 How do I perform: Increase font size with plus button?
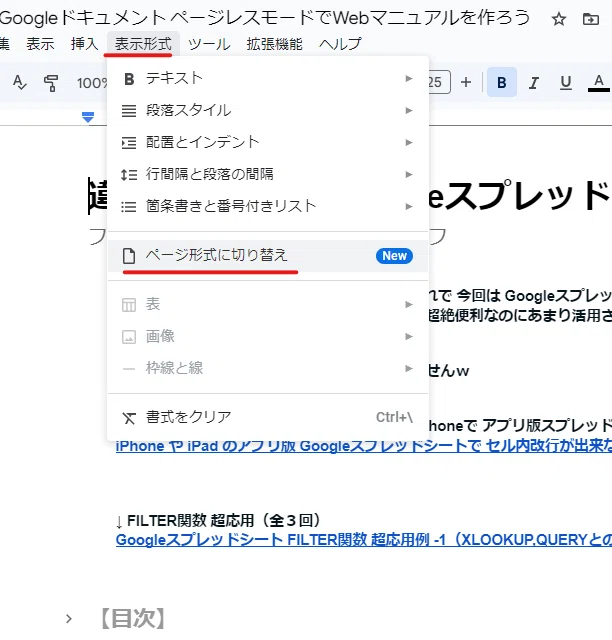pyautogui.click(x=466, y=82)
